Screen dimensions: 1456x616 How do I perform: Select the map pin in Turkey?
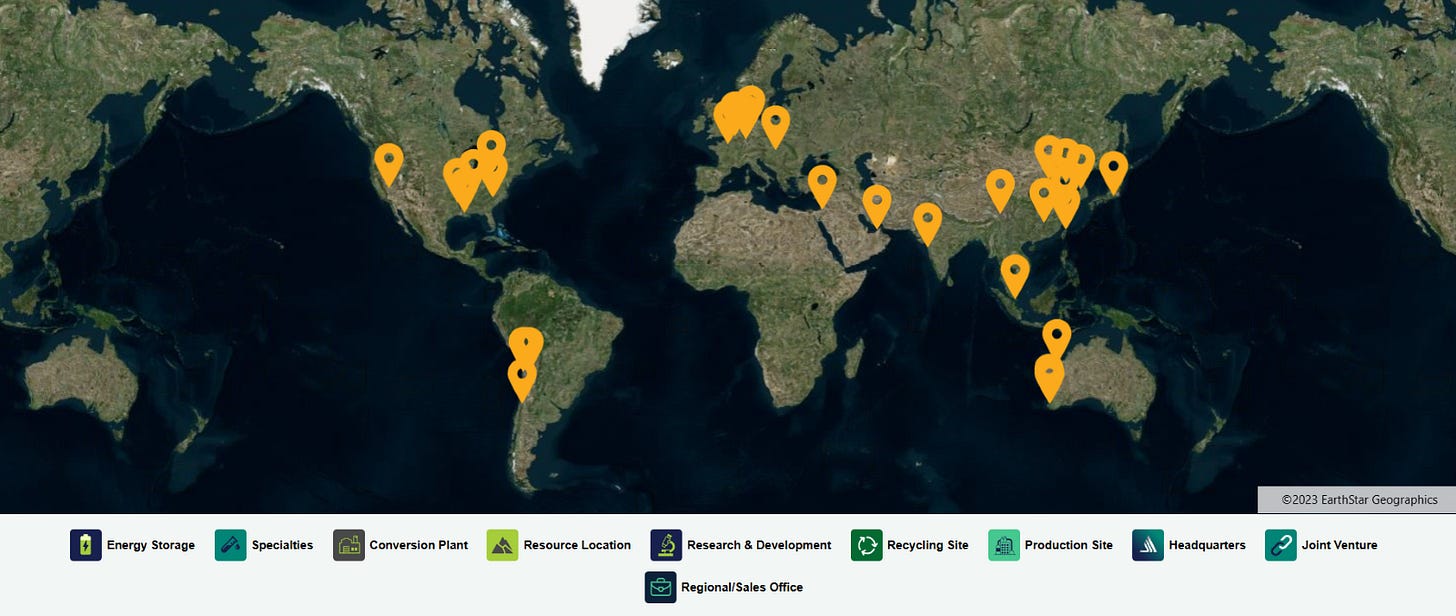(x=822, y=185)
